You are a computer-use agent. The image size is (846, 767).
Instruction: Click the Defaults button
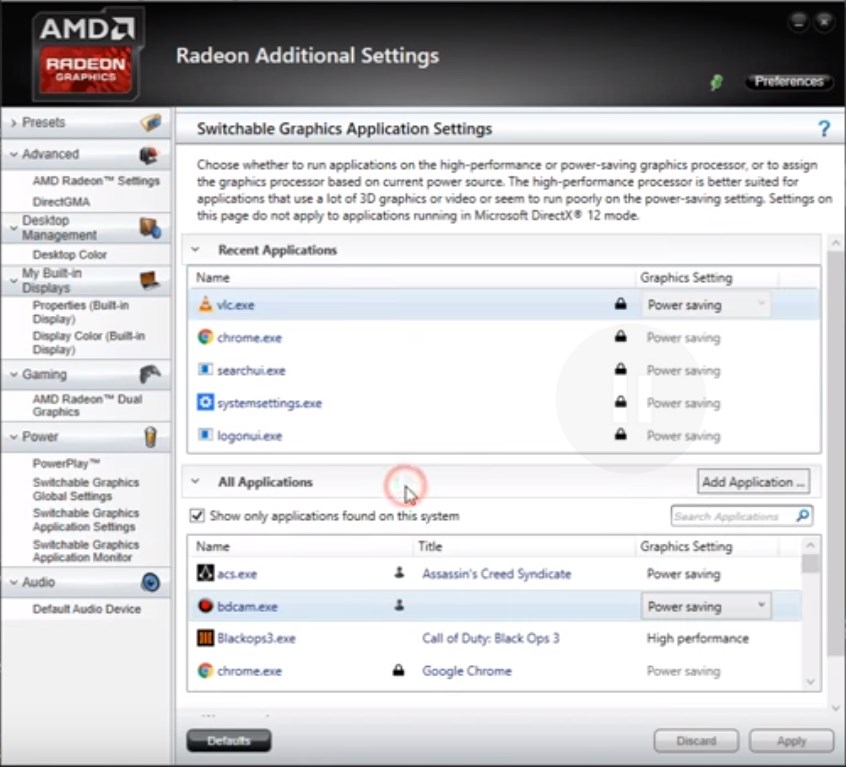[229, 741]
